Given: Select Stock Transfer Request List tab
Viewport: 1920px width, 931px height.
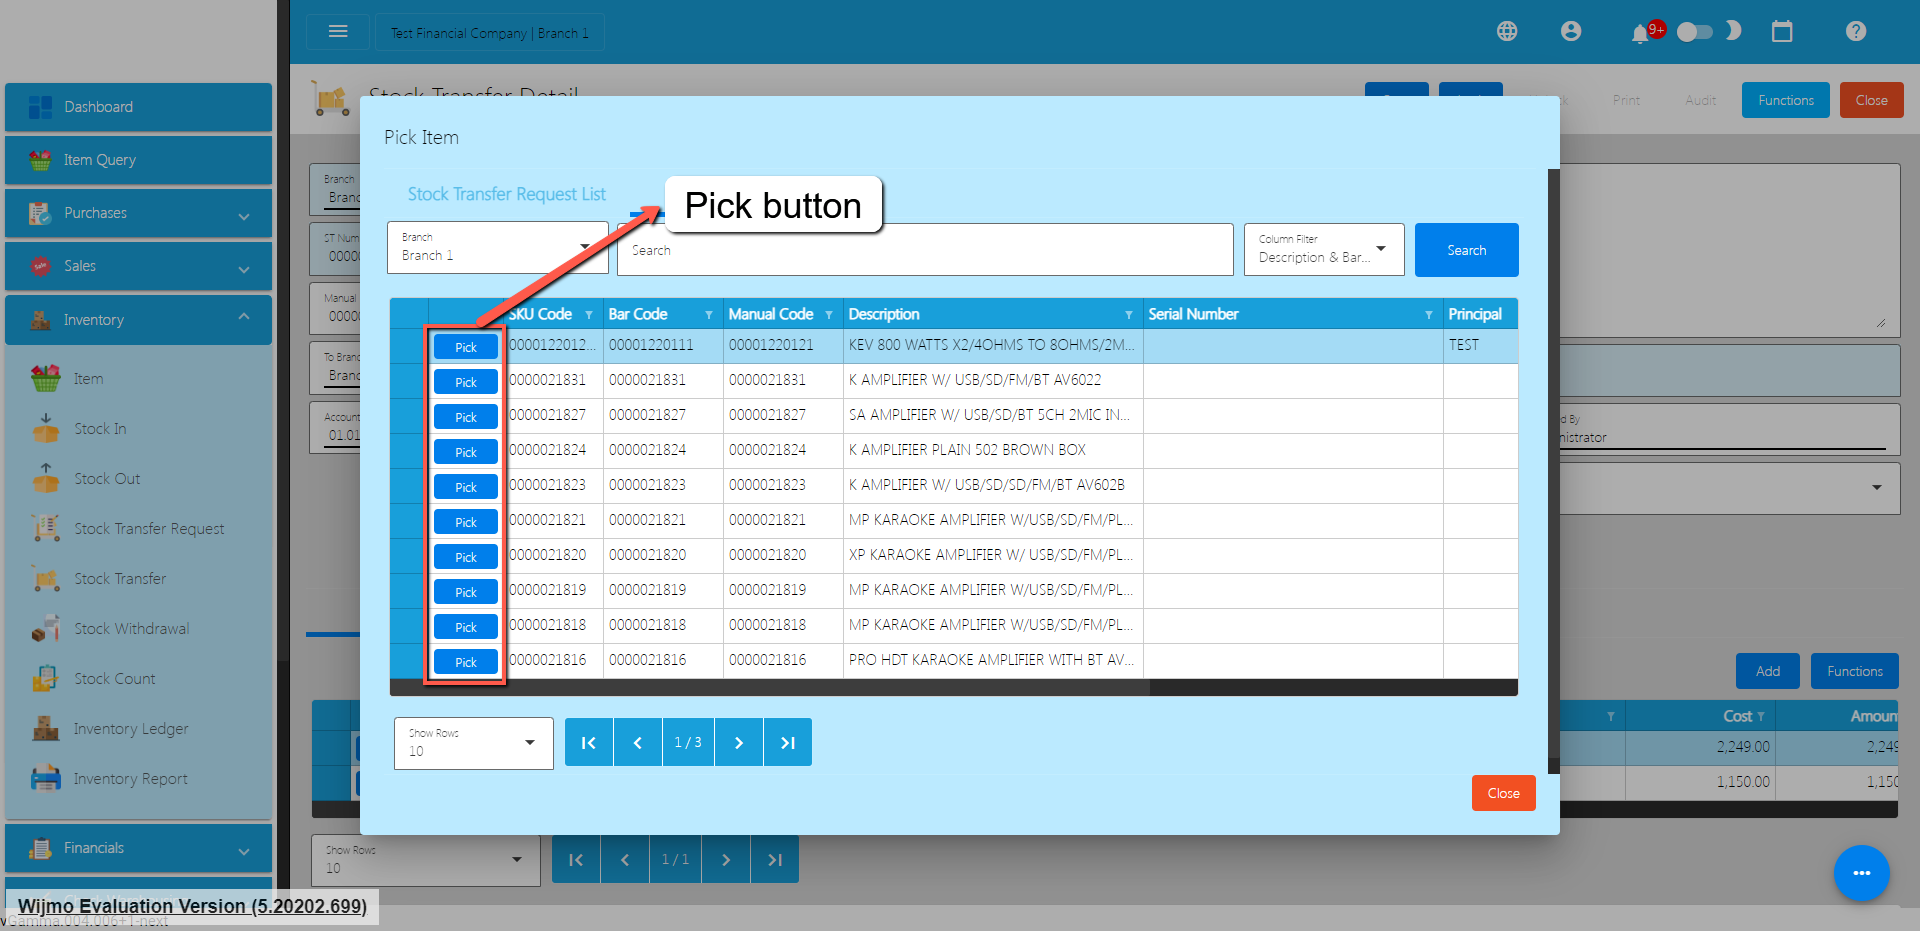Looking at the screenshot, I should tap(506, 194).
